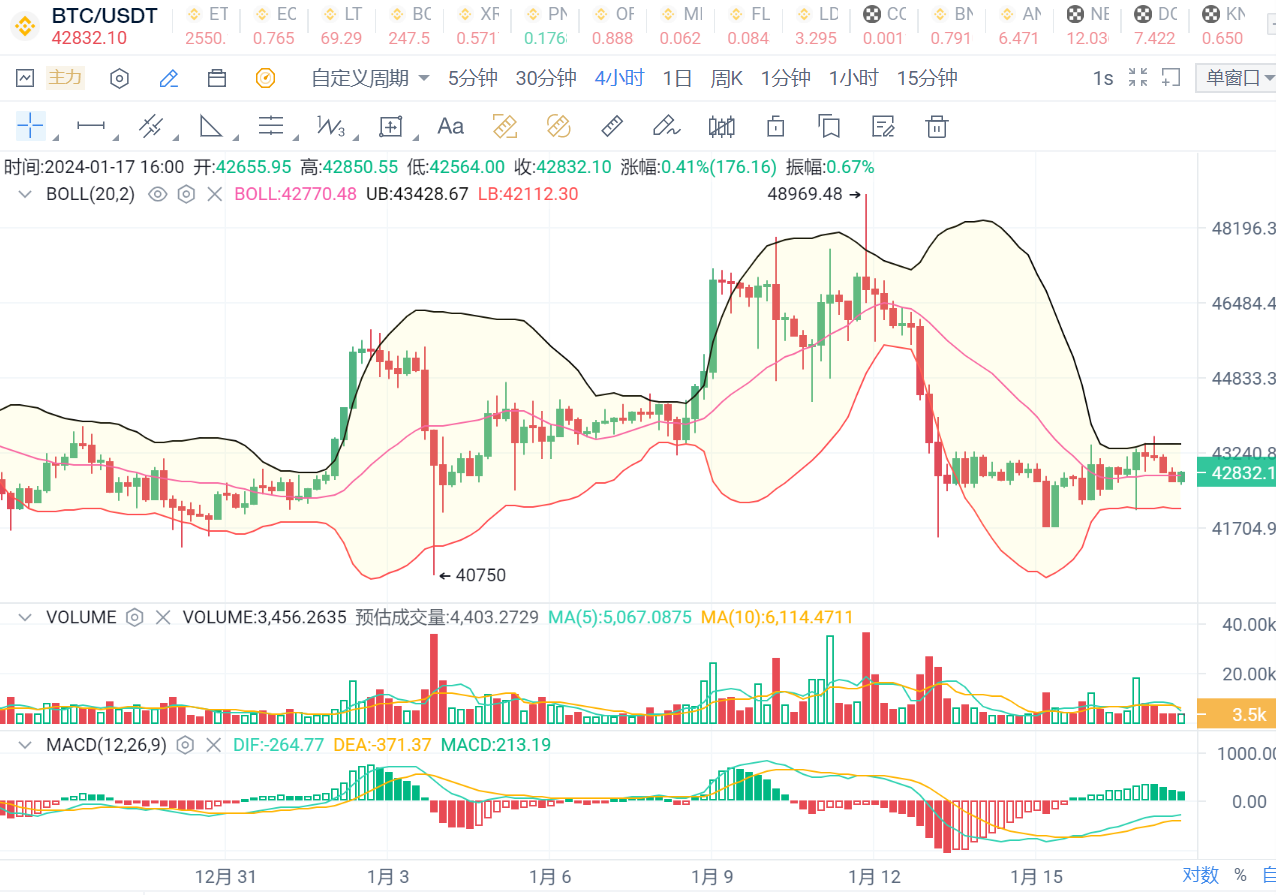
Task: Click the 40750 low price marker
Action: pos(473,575)
